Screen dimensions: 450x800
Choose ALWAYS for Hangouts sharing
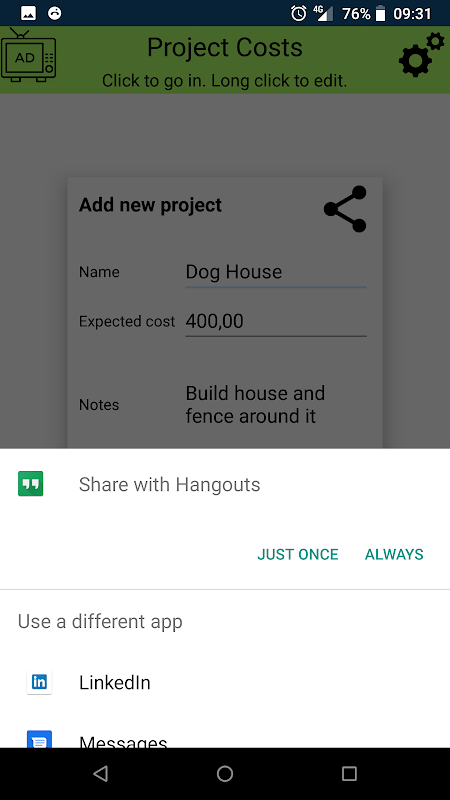pos(394,555)
